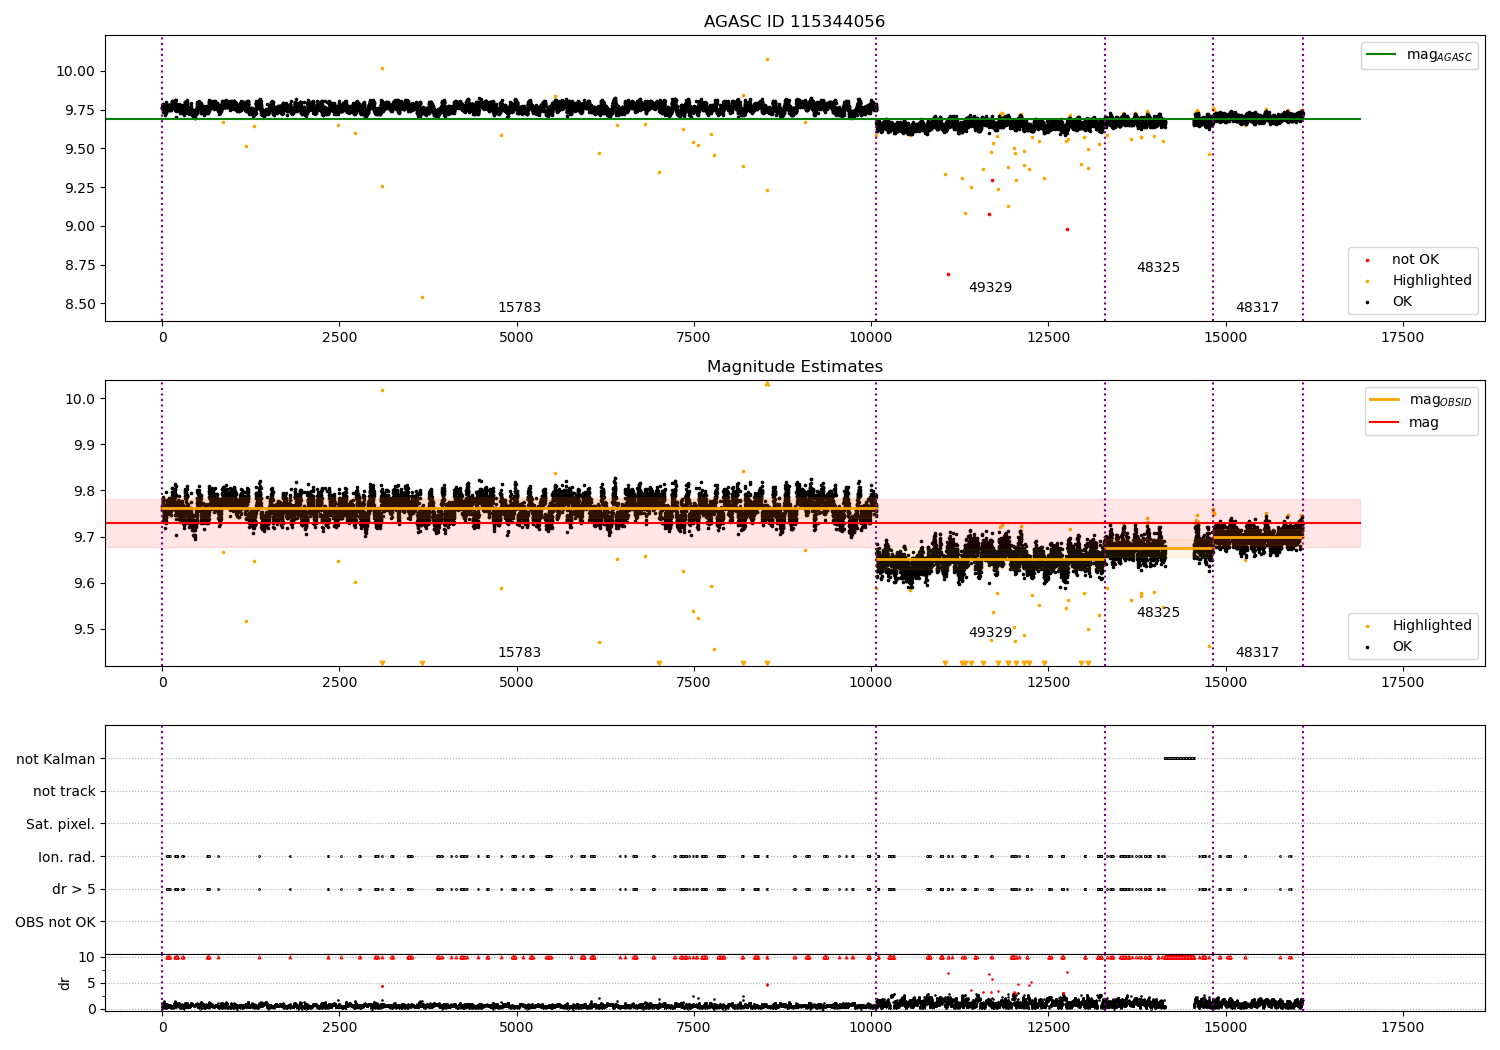Click OBSID label 49329 in top plot
The image size is (1500, 1050).
click(x=990, y=288)
